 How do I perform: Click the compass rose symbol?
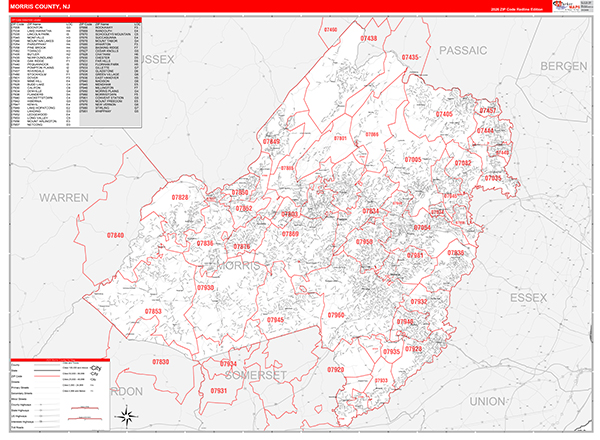point(127,416)
